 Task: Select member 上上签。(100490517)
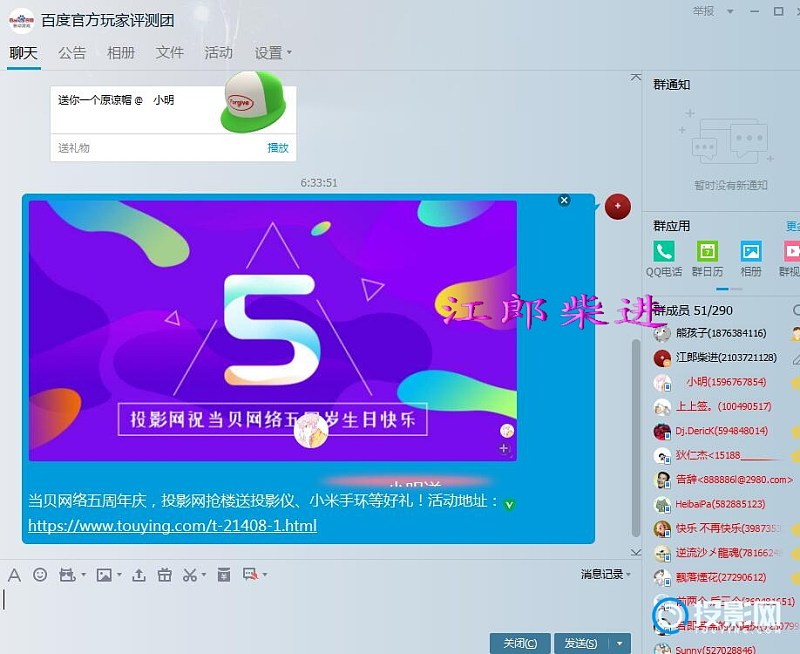[x=721, y=407]
